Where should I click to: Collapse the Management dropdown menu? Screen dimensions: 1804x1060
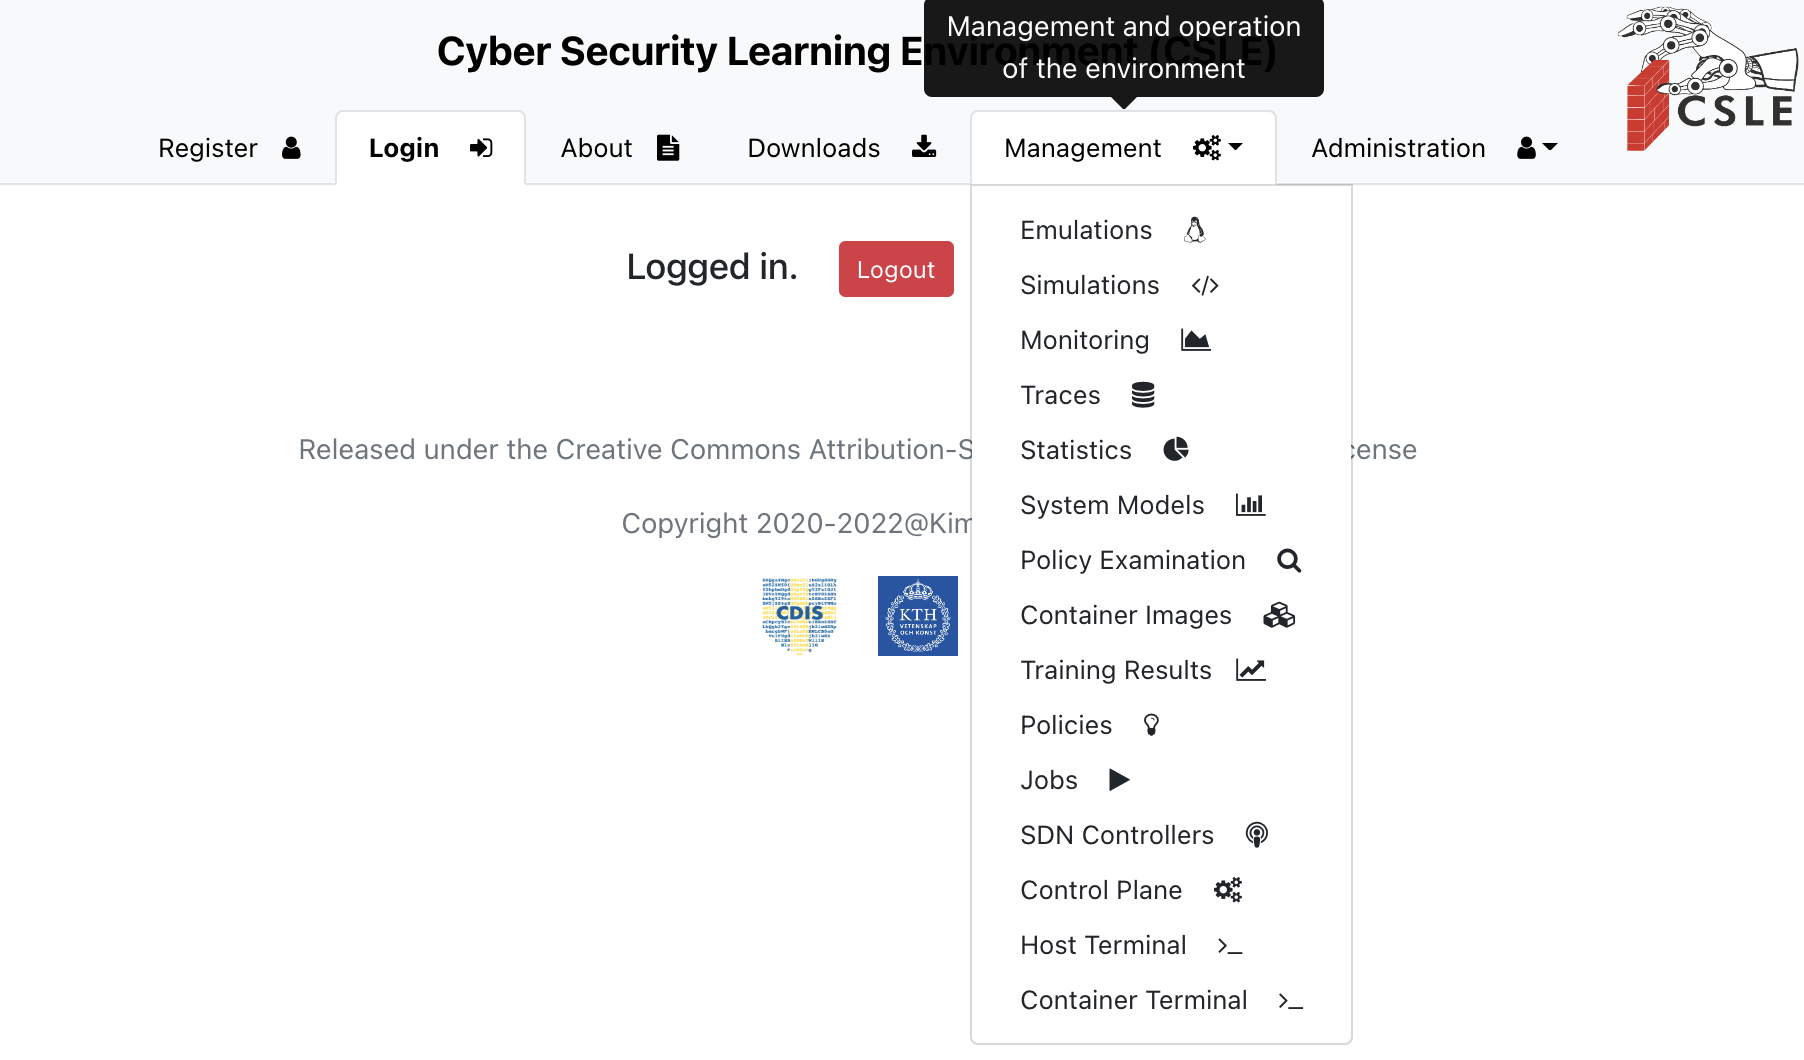pyautogui.click(x=1123, y=148)
